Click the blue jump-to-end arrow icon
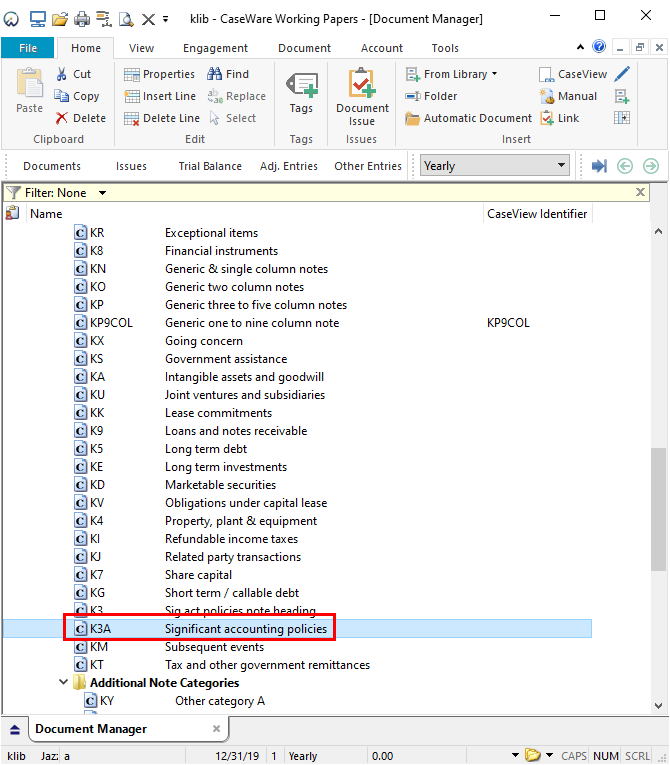The height and width of the screenshot is (765, 670). coord(599,166)
